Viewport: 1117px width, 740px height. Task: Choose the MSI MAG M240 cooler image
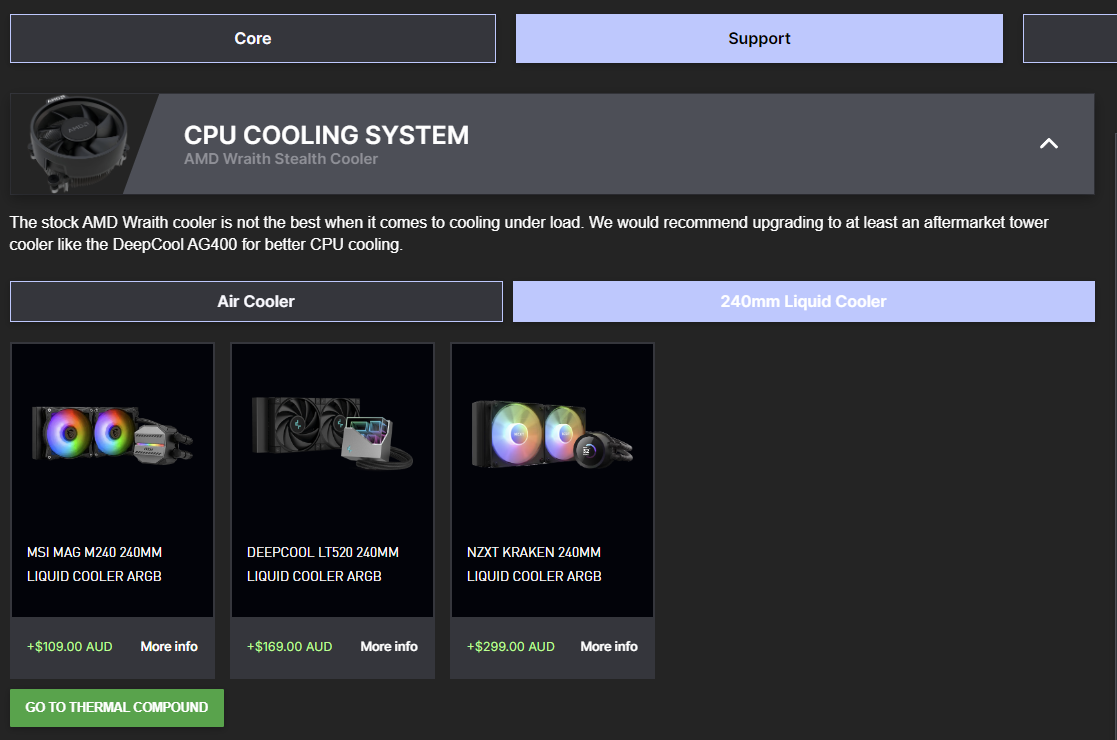point(113,434)
